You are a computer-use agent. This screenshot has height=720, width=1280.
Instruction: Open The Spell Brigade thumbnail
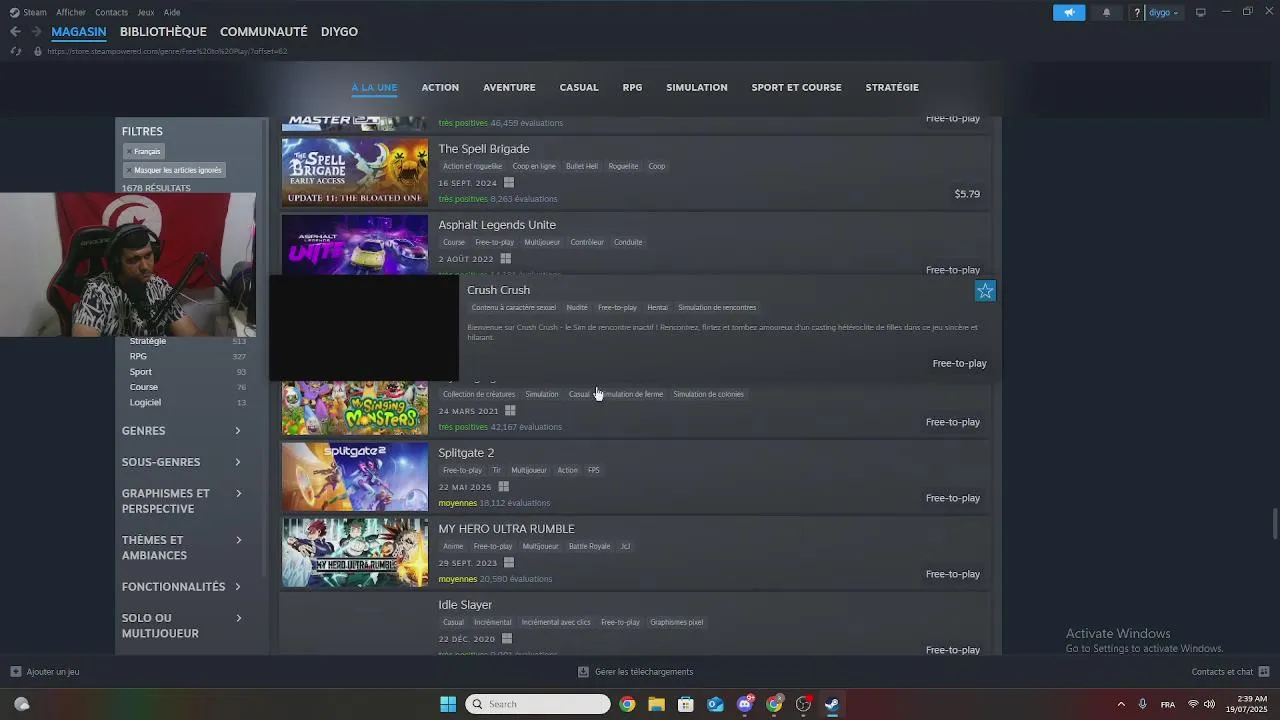pyautogui.click(x=355, y=172)
